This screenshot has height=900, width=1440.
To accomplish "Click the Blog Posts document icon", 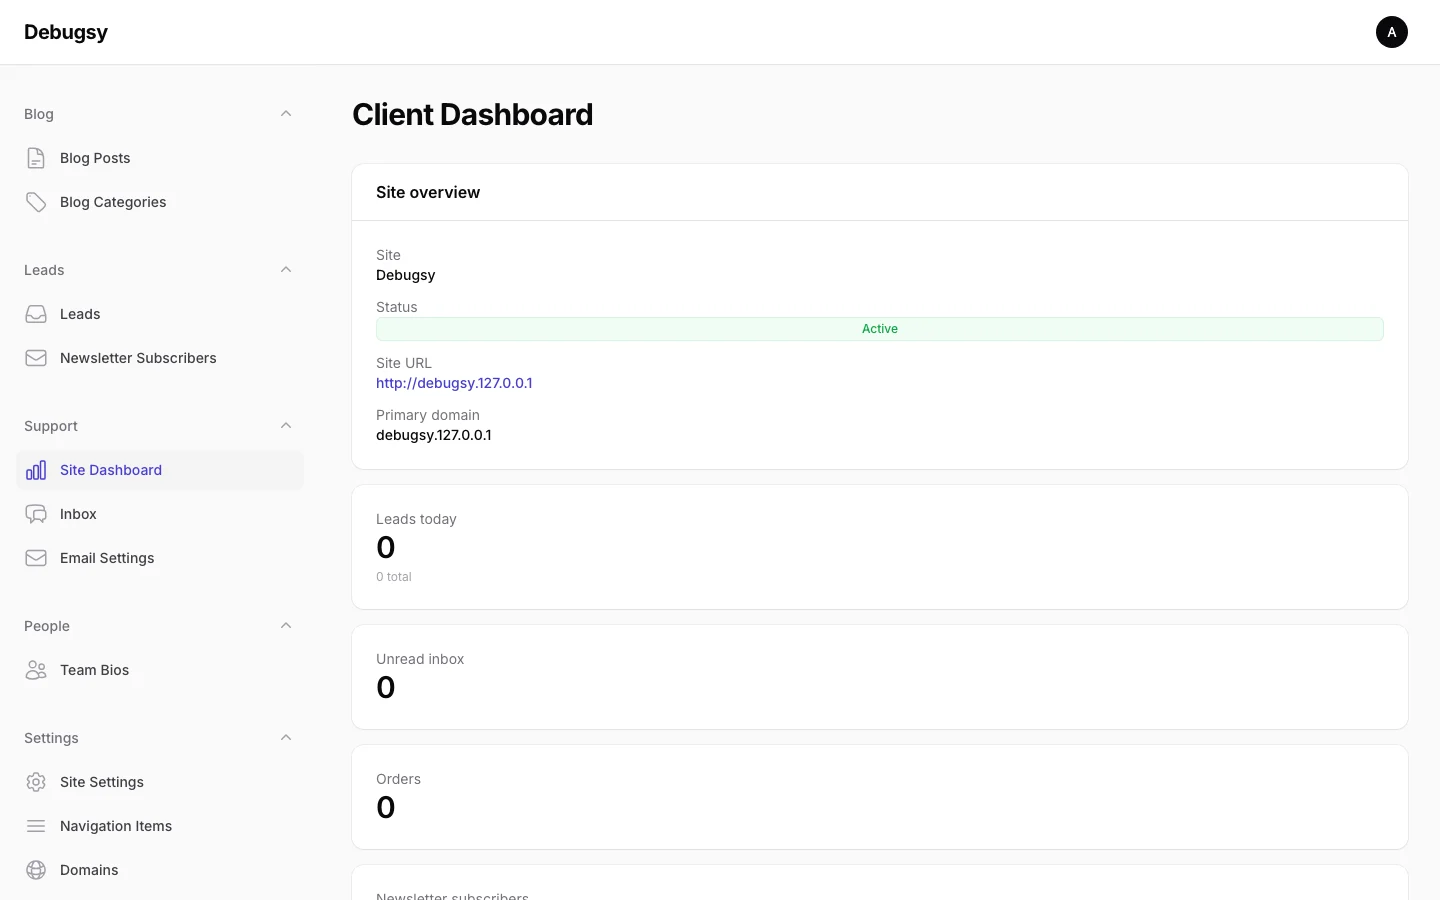I will (36, 158).
